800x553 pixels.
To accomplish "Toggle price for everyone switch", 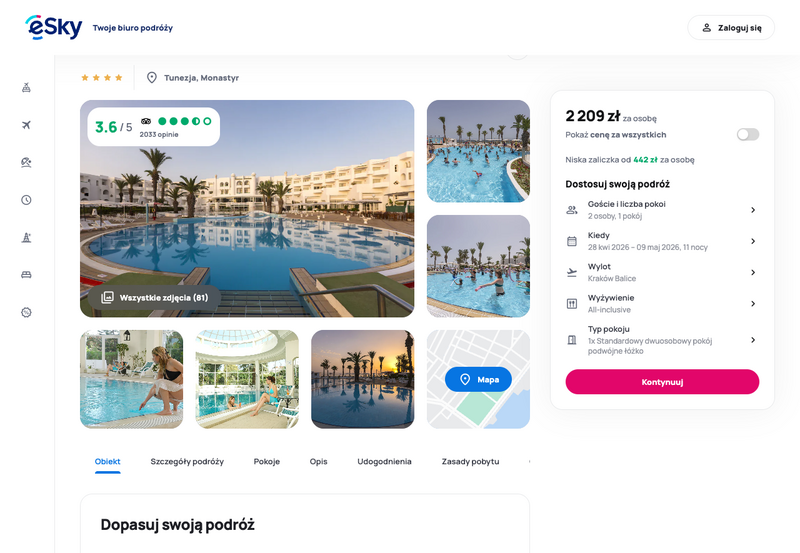I will pos(747,135).
